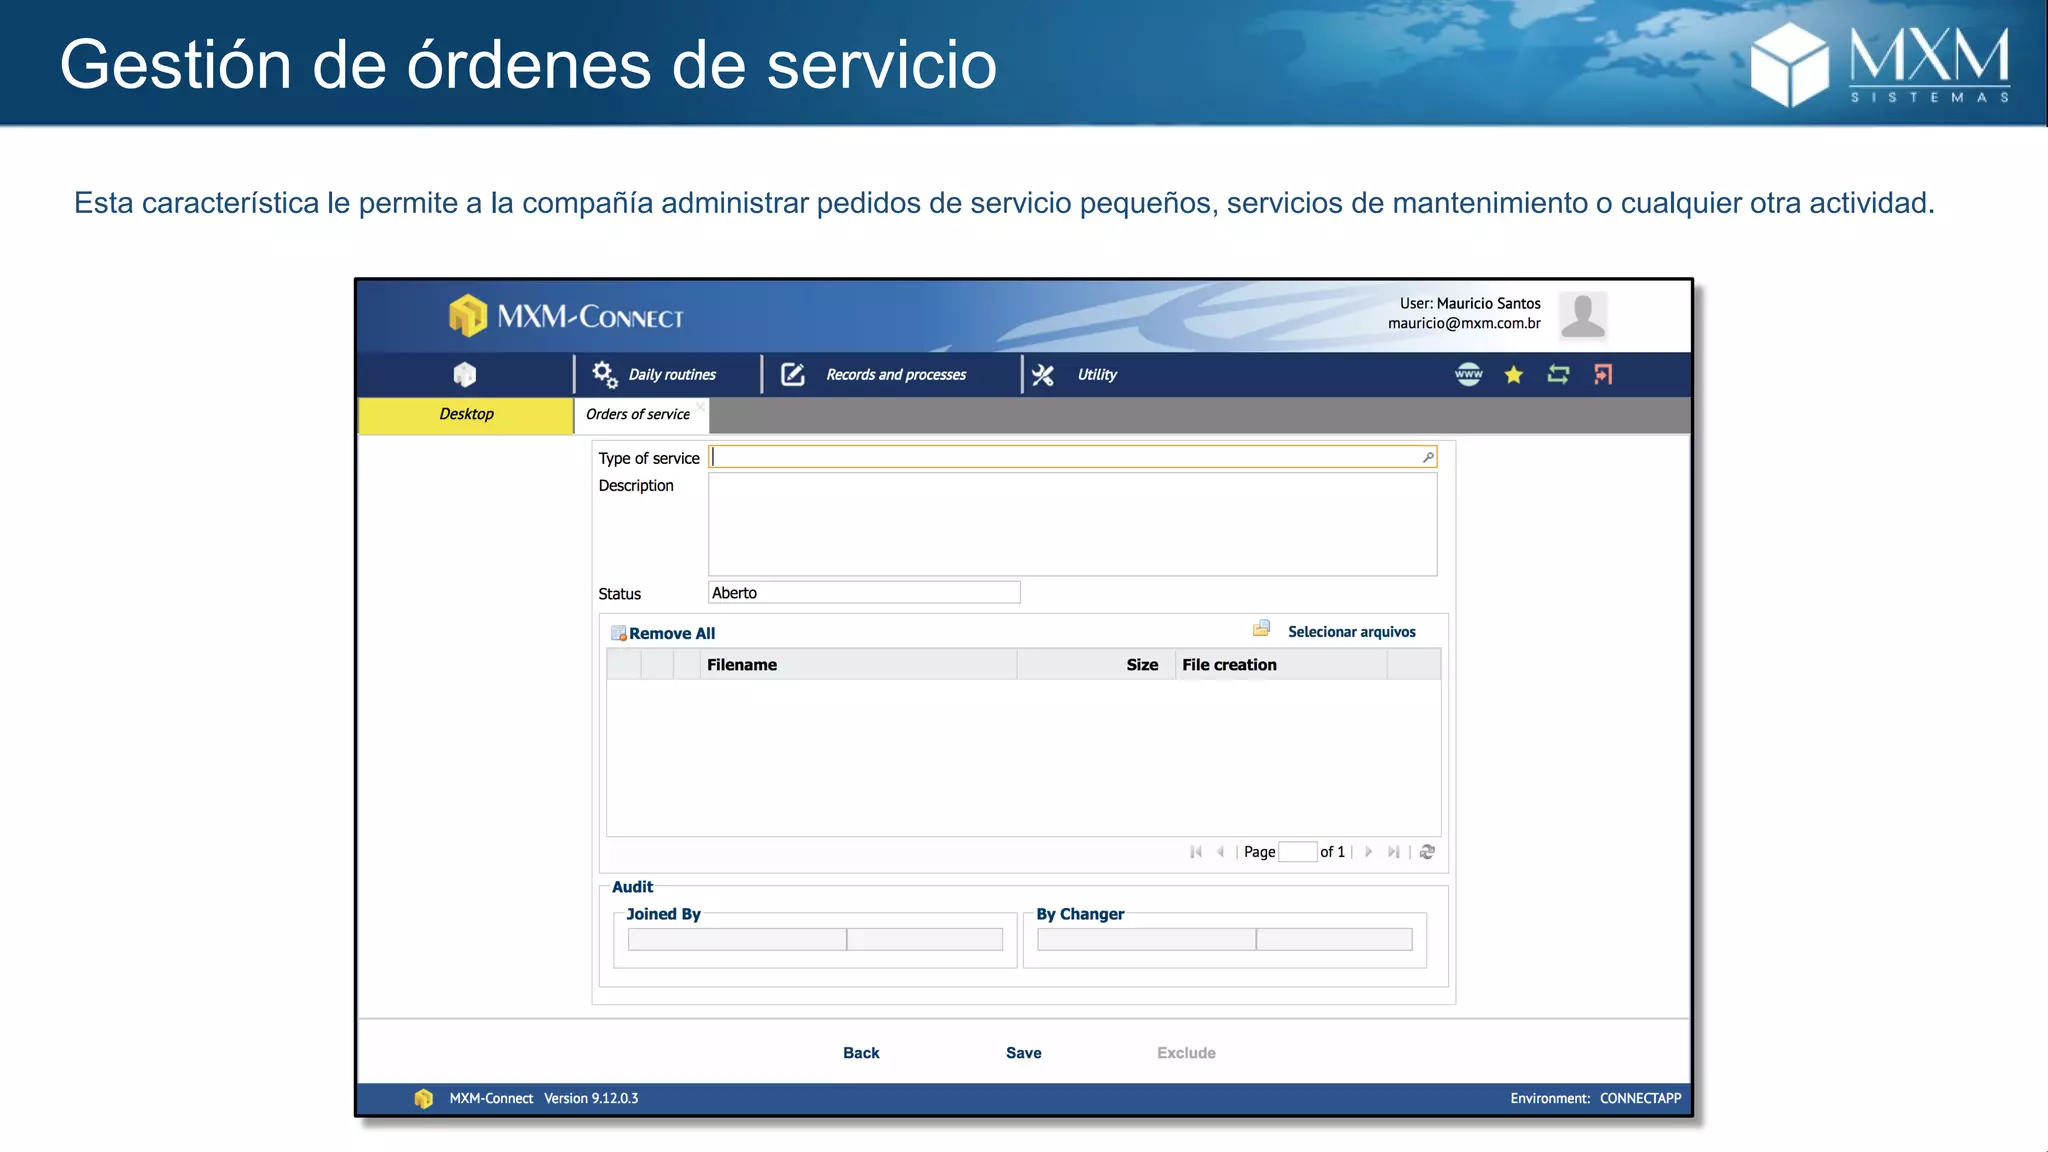Image resolution: width=2048 pixels, height=1152 pixels.
Task: Open the Daily routines menu
Action: pos(672,374)
